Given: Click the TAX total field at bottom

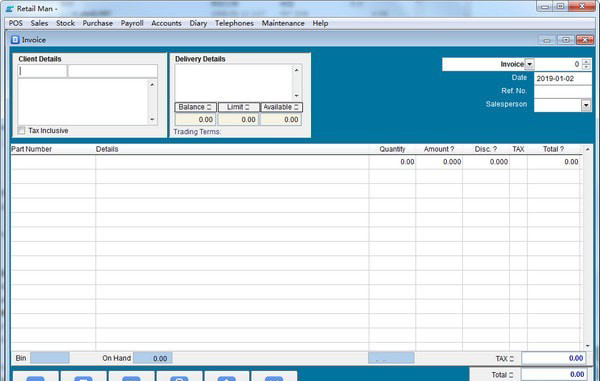Looking at the screenshot, I should (x=554, y=358).
